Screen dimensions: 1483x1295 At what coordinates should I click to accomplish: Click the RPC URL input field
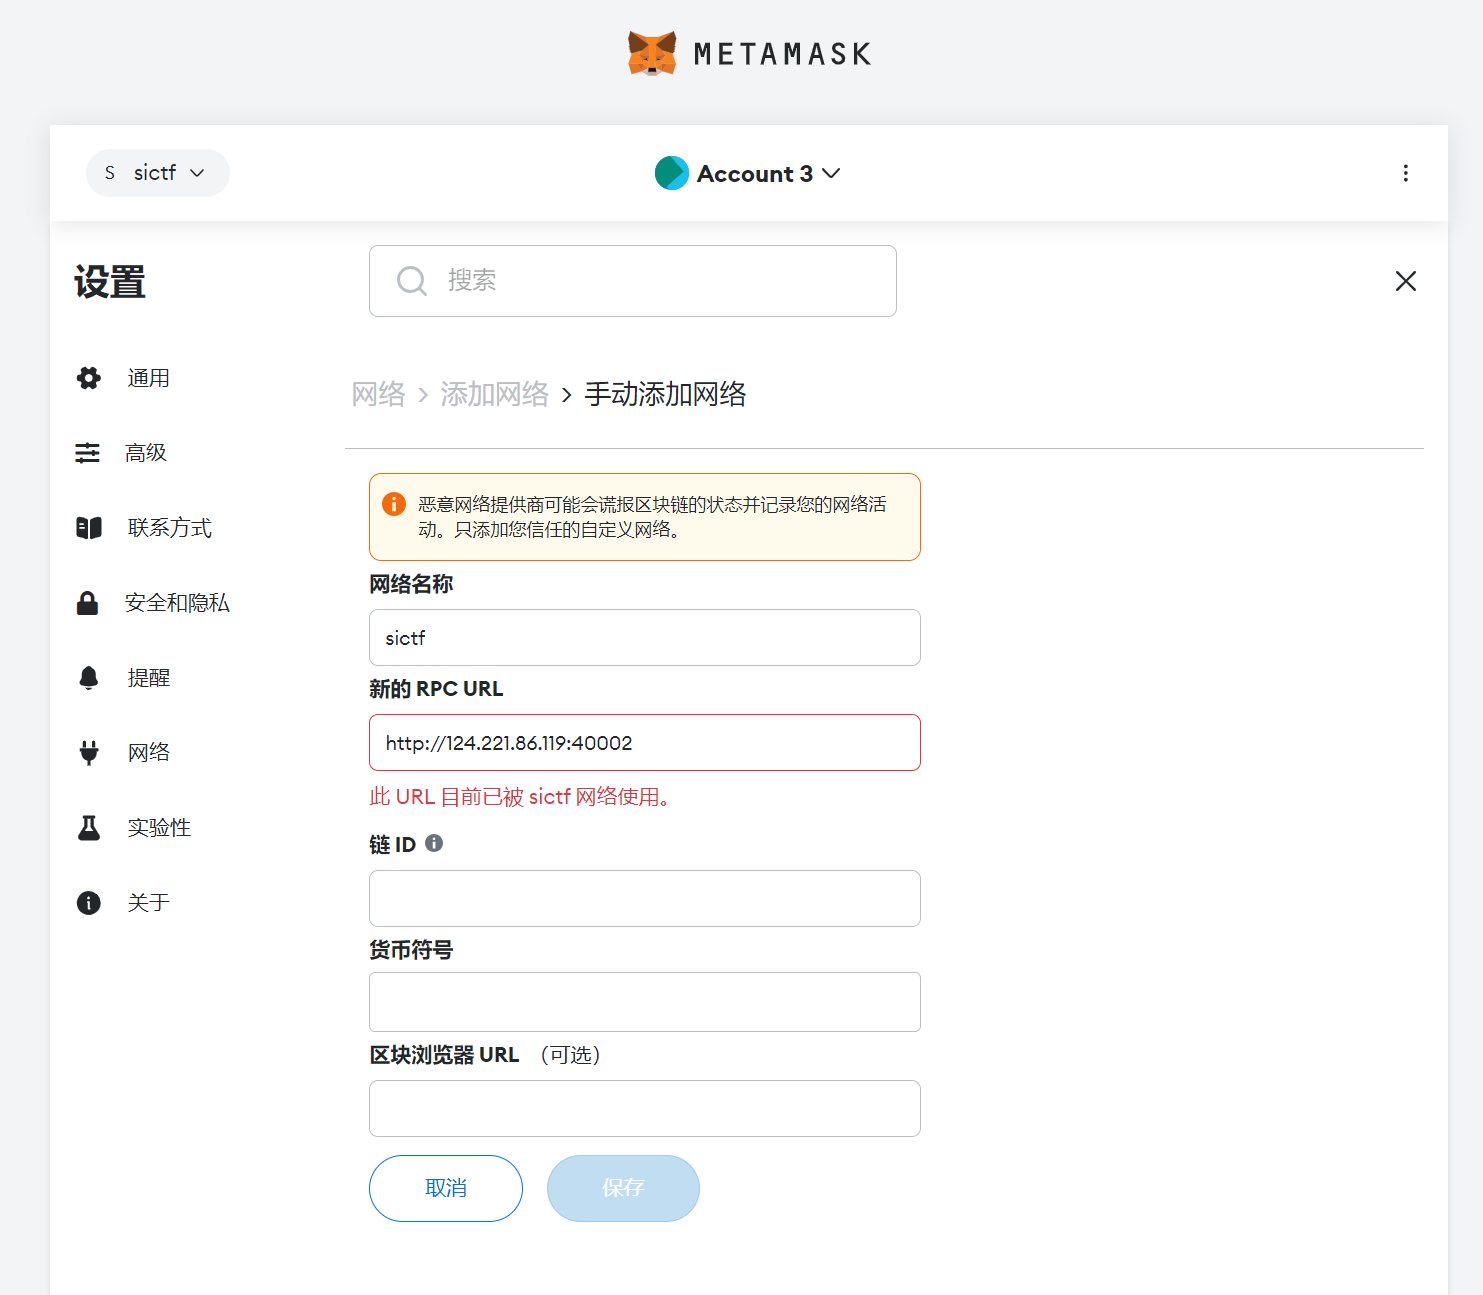[645, 743]
